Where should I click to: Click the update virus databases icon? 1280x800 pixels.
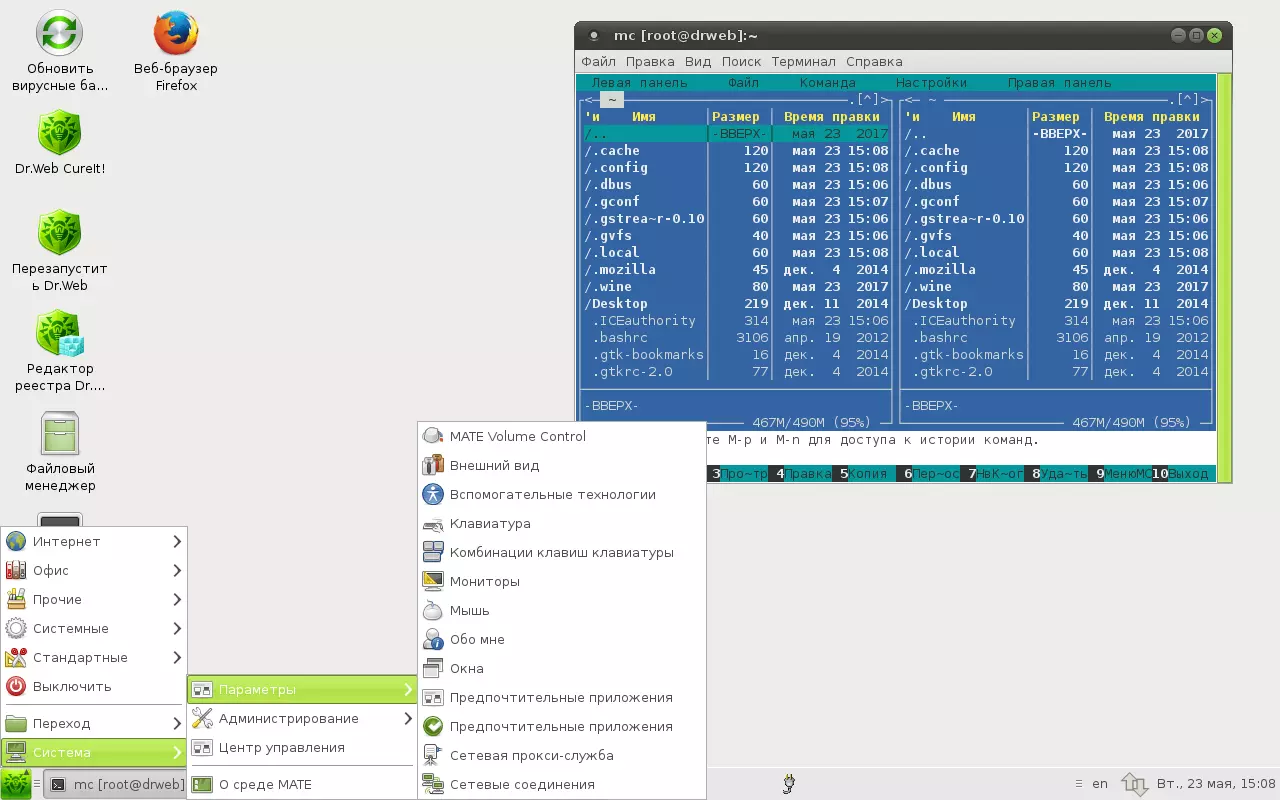pos(59,35)
